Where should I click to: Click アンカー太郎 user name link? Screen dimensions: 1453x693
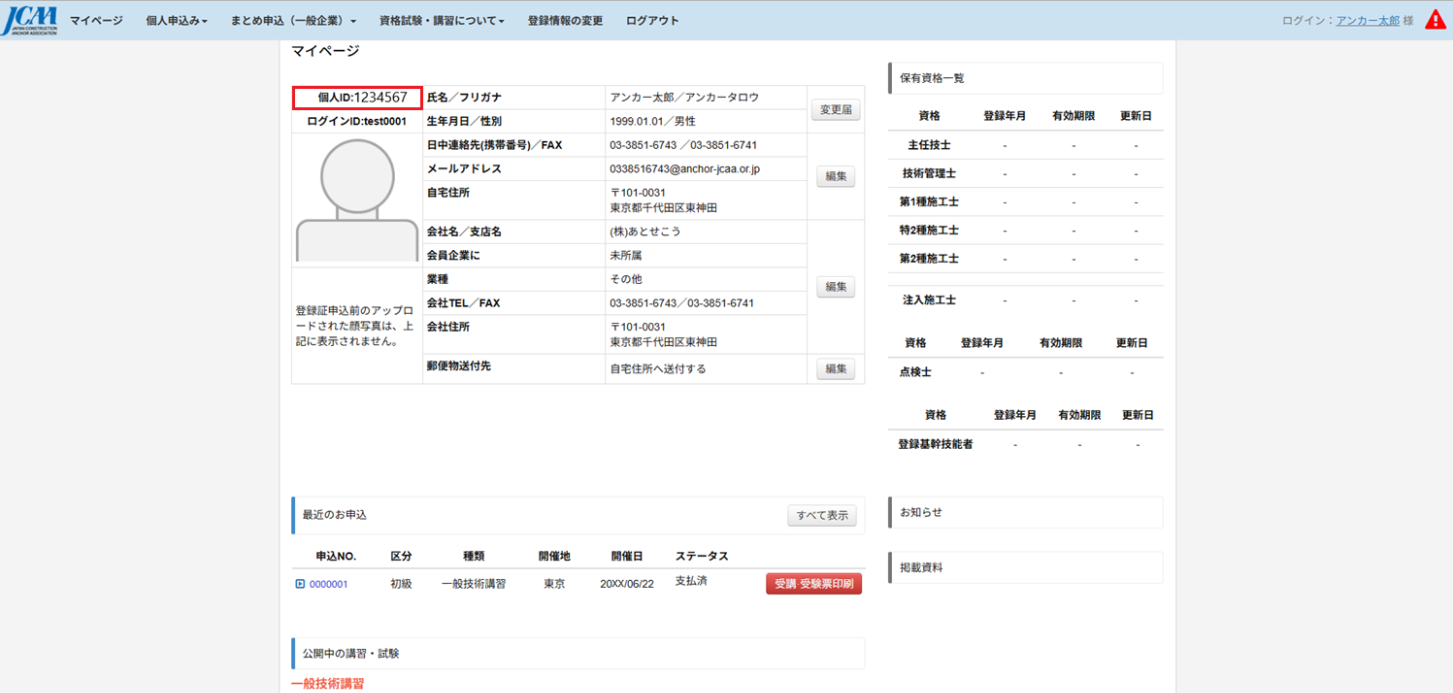(x=1367, y=20)
